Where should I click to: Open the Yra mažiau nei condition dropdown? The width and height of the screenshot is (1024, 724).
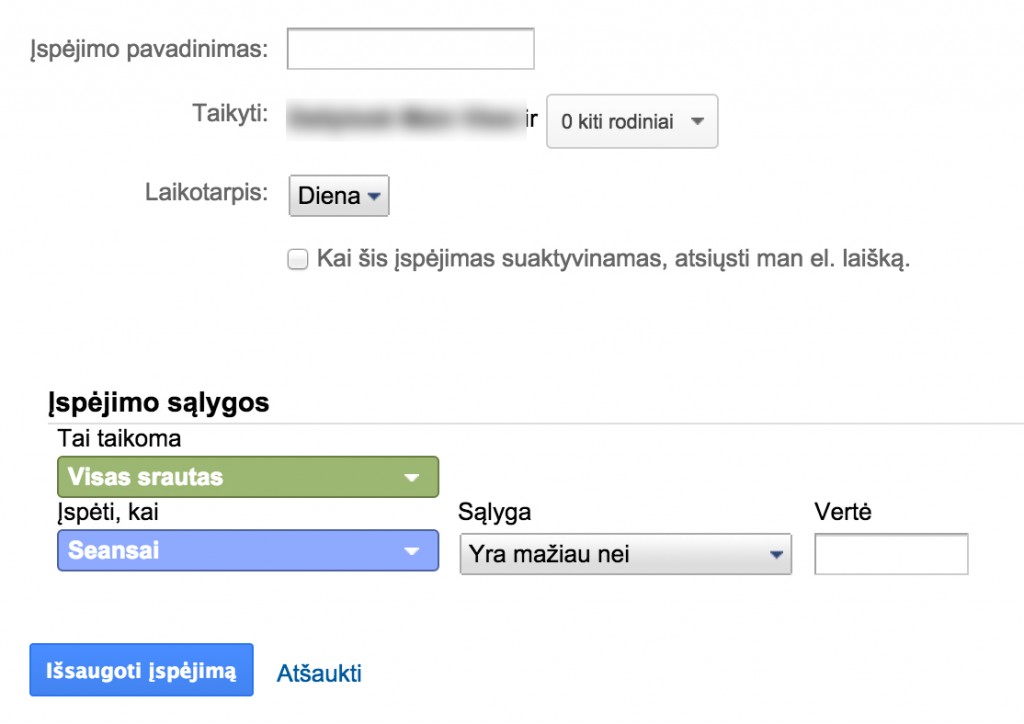coord(625,553)
